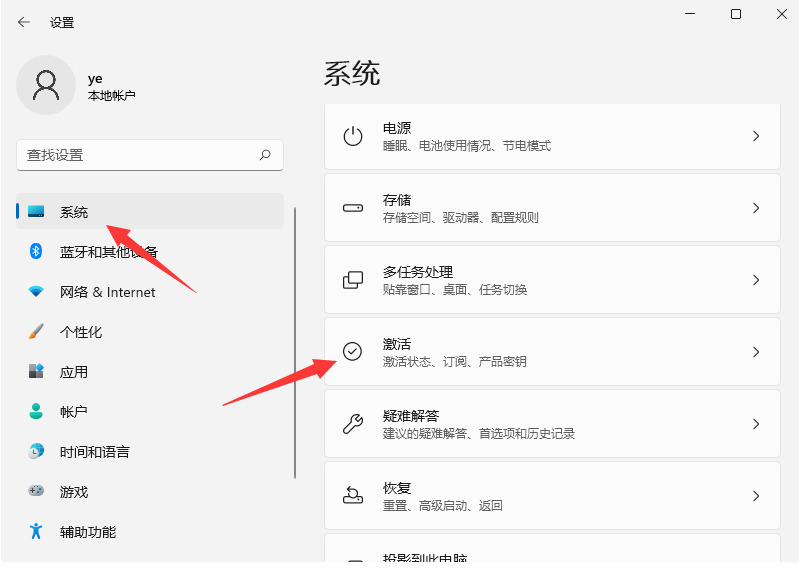
Task: Click the 激活 checkmark circle icon
Action: [x=353, y=351]
